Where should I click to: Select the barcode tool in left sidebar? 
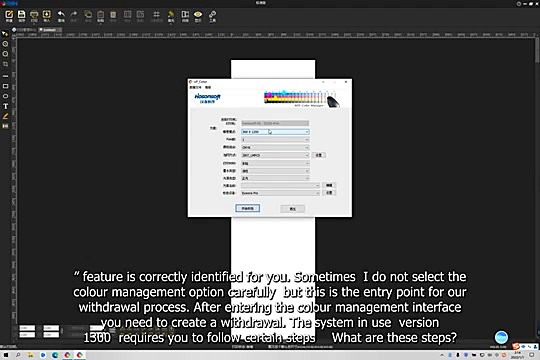pos(5,126)
